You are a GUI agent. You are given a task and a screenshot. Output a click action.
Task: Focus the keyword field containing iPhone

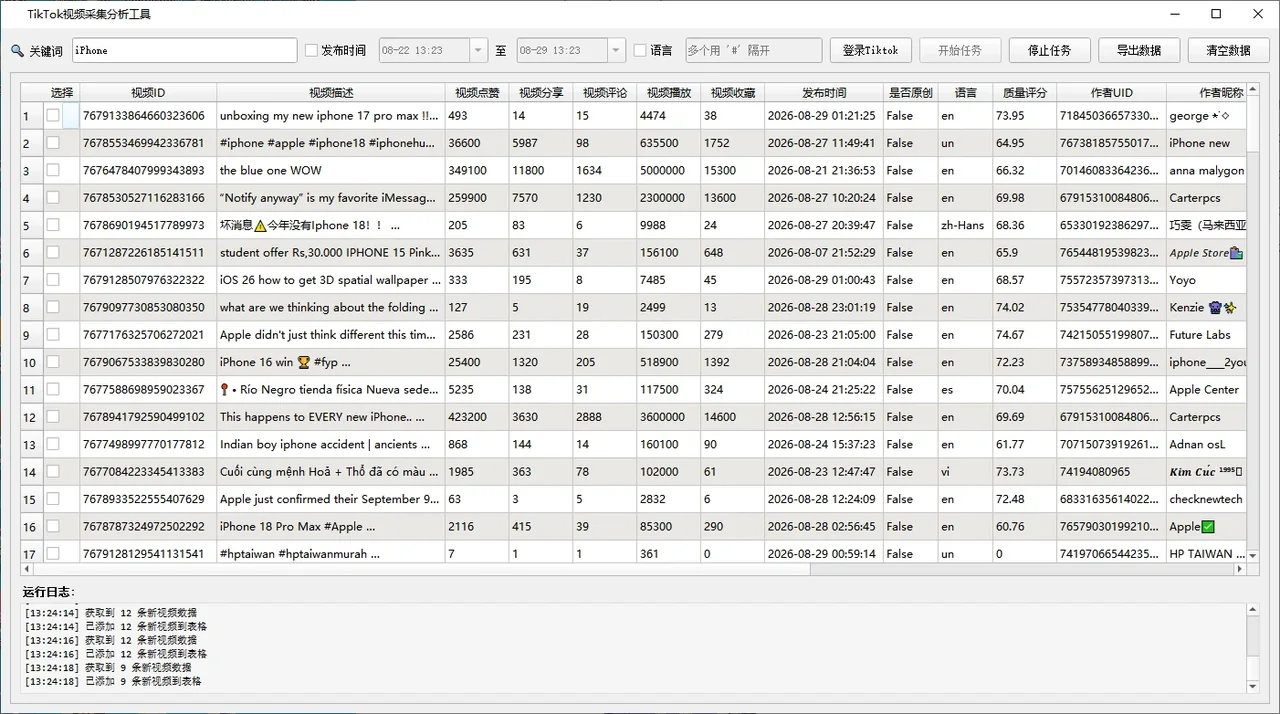tap(184, 51)
